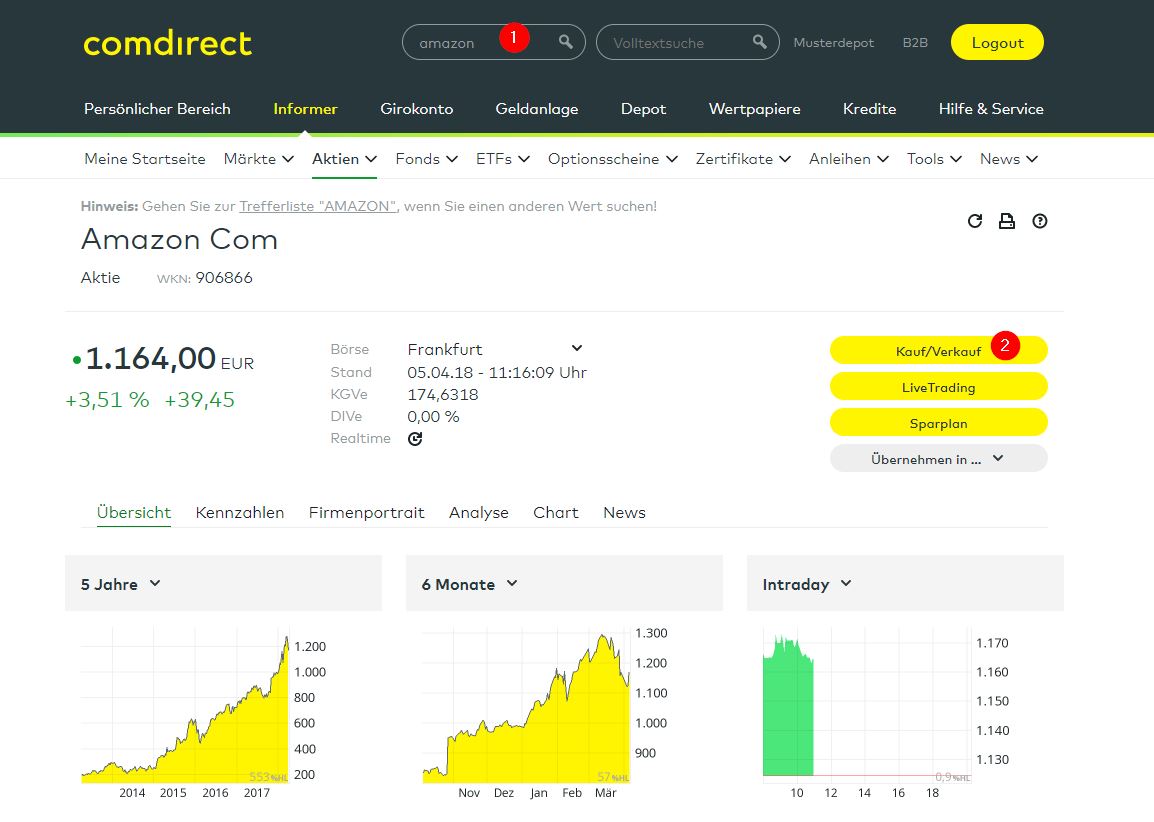
Task: Change the 5 Jahre chart period
Action: 121,584
